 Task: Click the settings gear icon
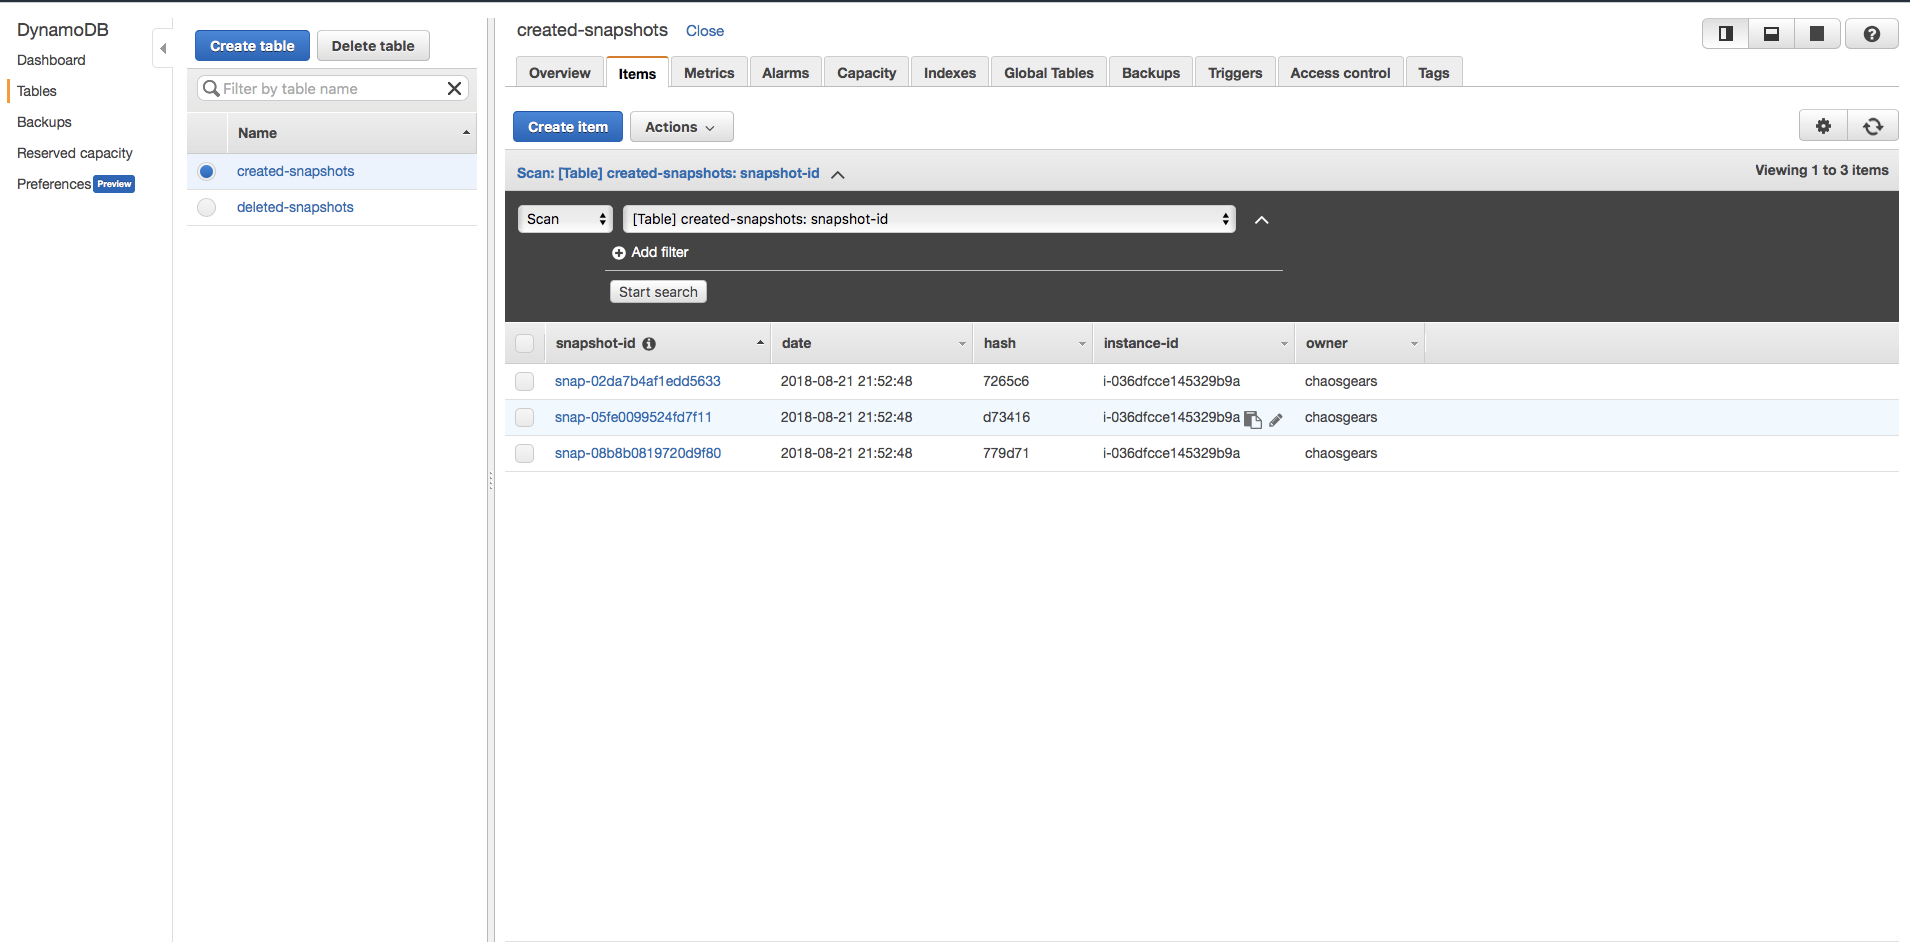click(1823, 126)
